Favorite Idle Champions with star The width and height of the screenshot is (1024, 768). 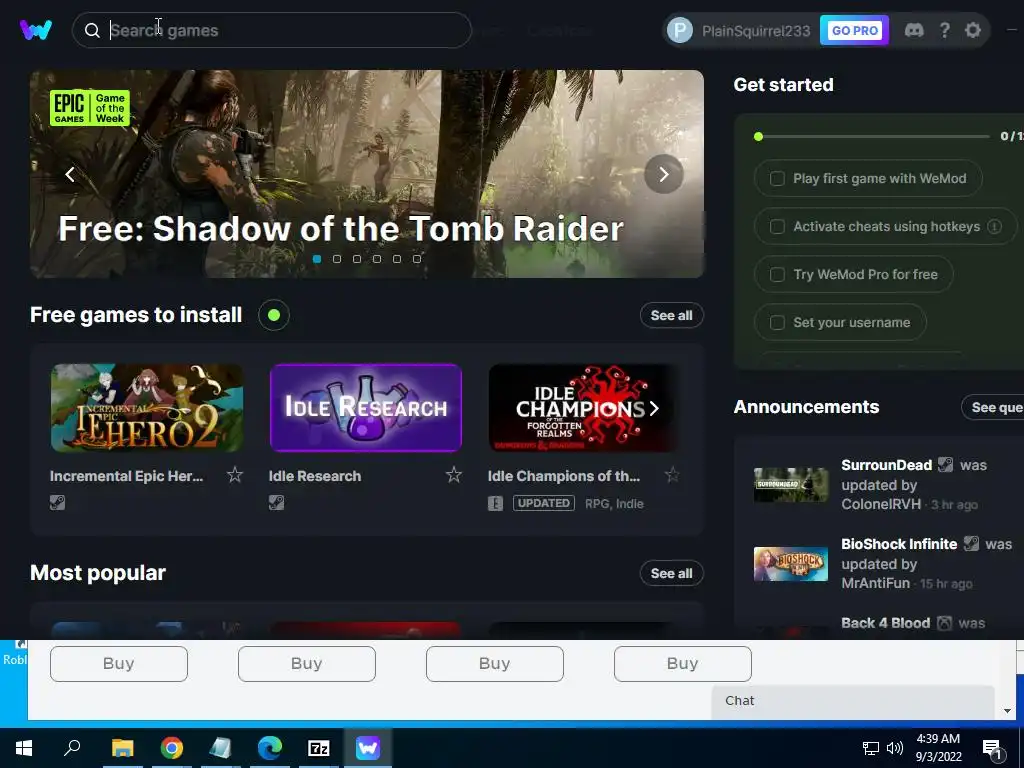click(x=672, y=475)
